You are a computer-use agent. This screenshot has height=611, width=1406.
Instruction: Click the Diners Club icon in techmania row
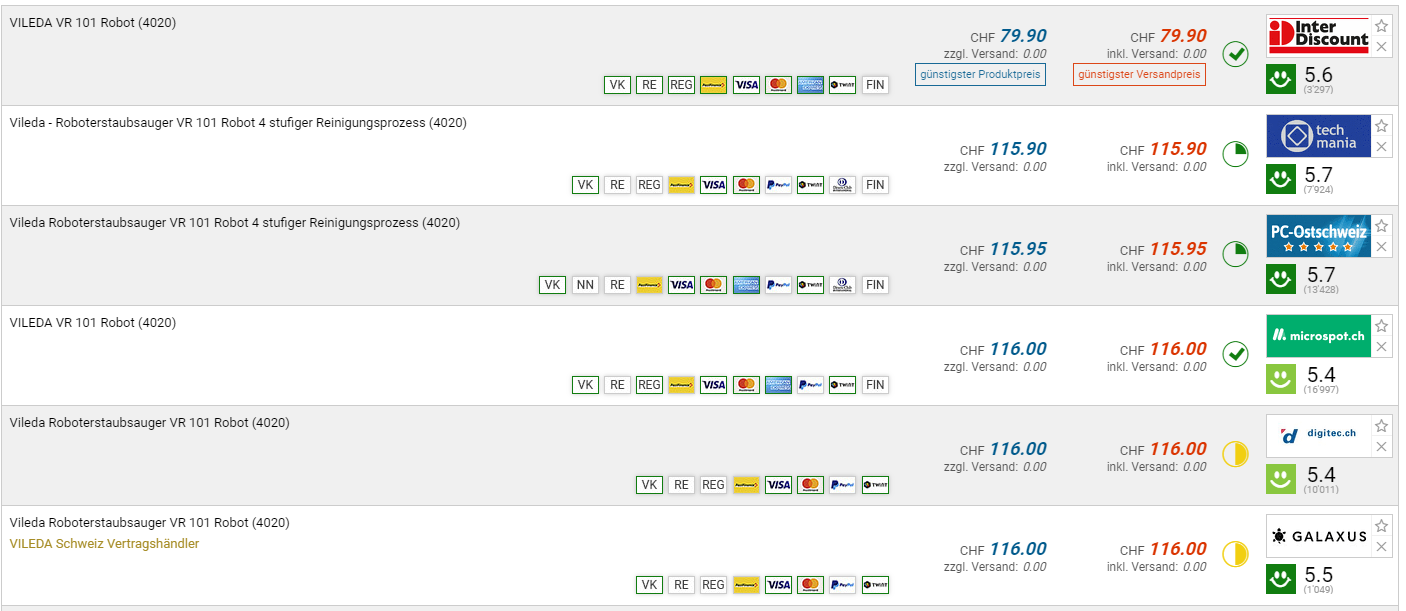(x=842, y=185)
